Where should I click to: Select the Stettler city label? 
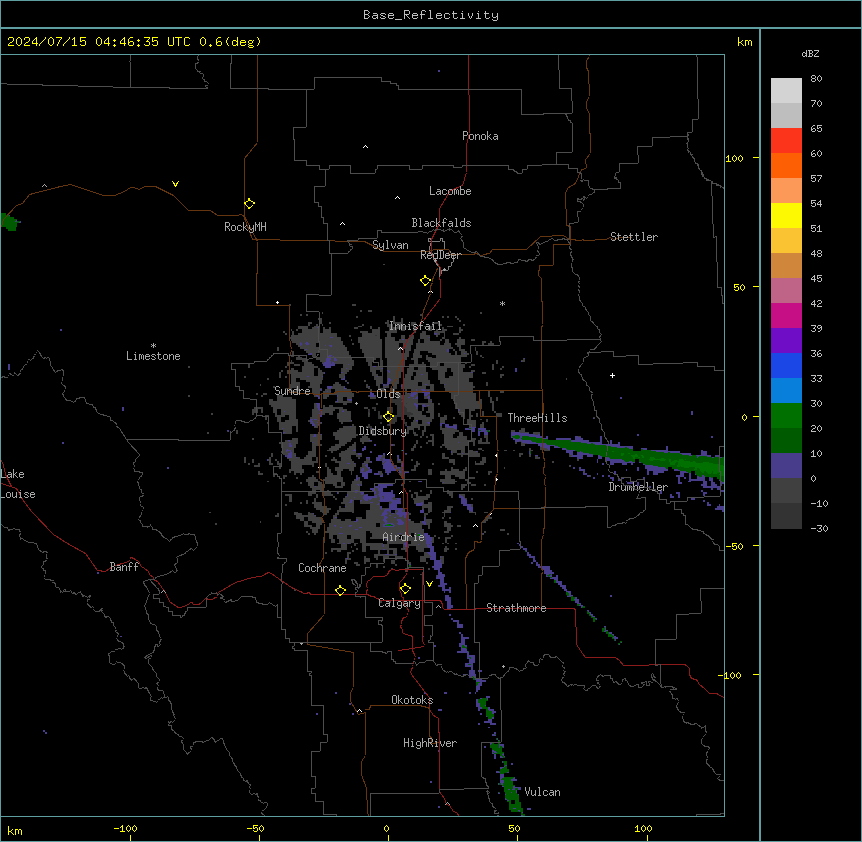(x=634, y=237)
